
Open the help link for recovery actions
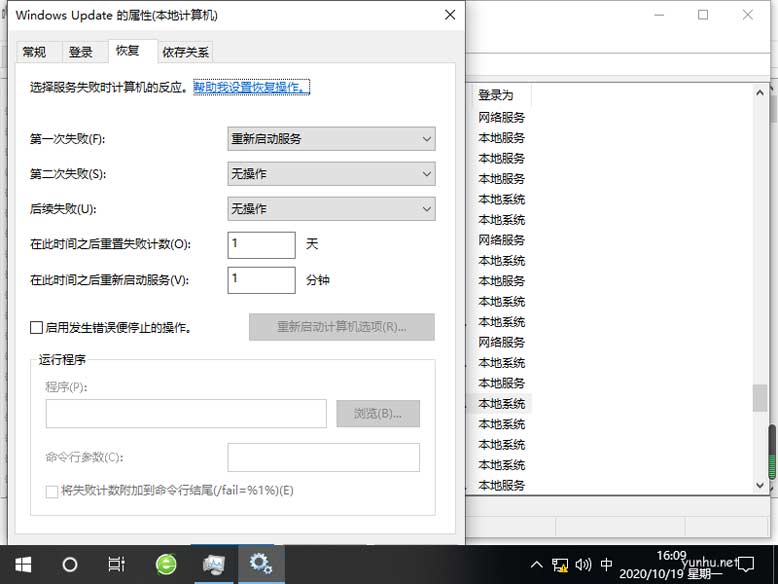tap(252, 87)
